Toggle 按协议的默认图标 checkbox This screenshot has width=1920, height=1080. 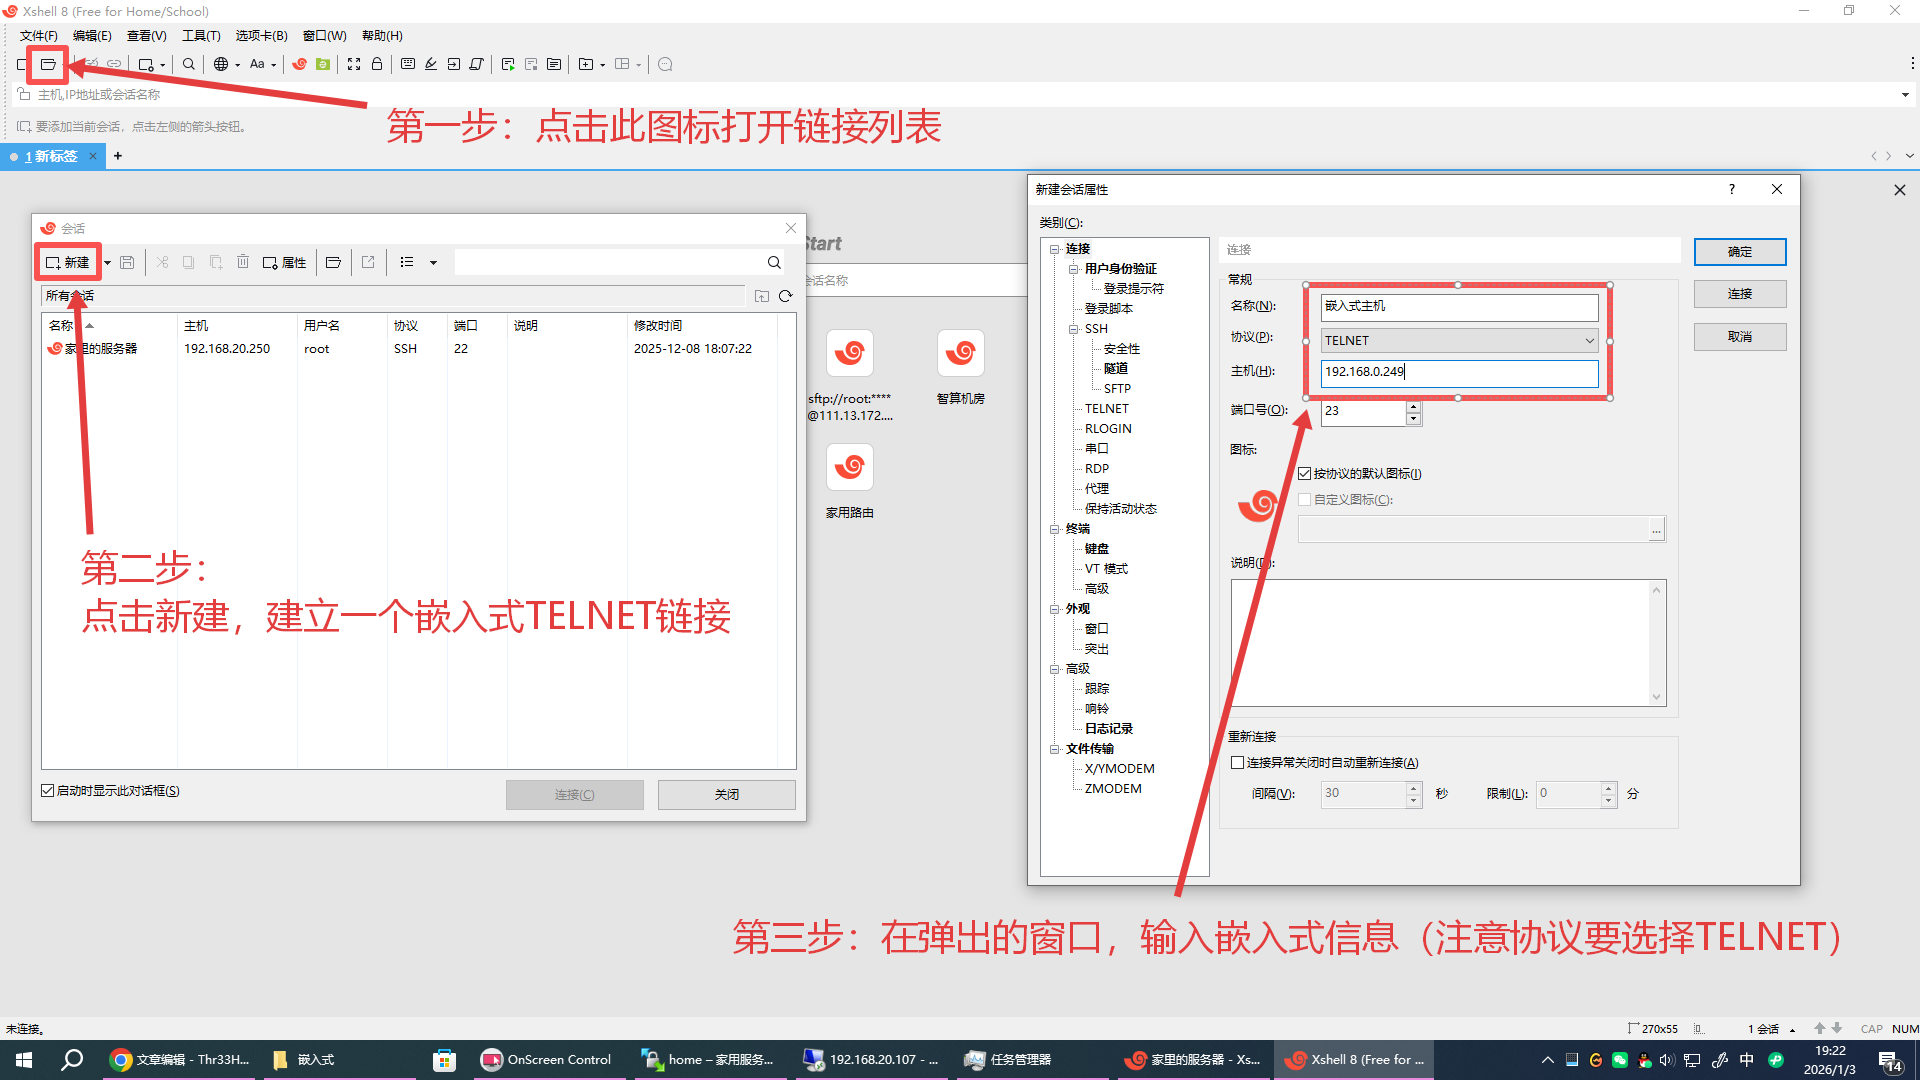[1305, 473]
